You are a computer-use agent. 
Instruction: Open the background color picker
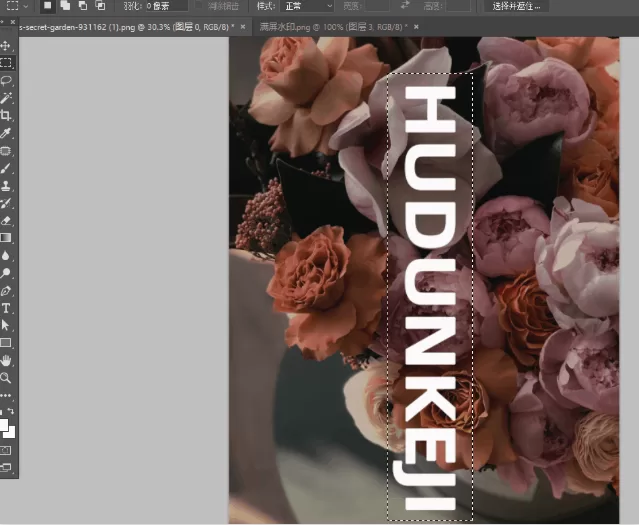click(x=11, y=433)
